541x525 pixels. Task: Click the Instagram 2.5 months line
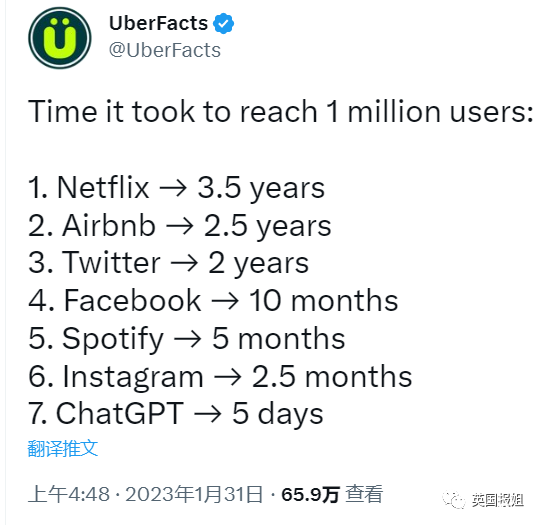220,377
